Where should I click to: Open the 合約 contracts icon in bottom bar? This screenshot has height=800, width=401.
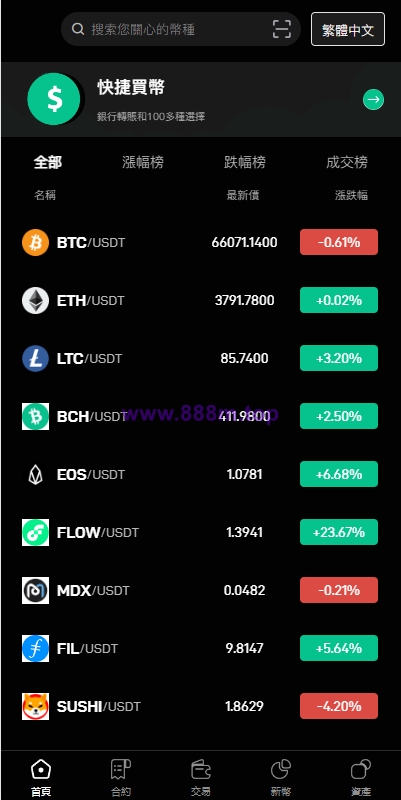[121, 769]
